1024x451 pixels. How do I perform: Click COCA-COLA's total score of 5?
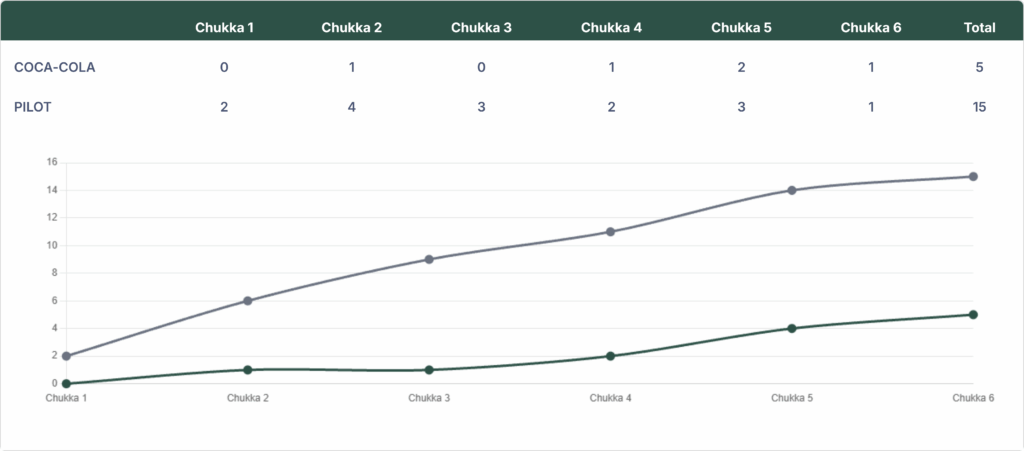979,67
